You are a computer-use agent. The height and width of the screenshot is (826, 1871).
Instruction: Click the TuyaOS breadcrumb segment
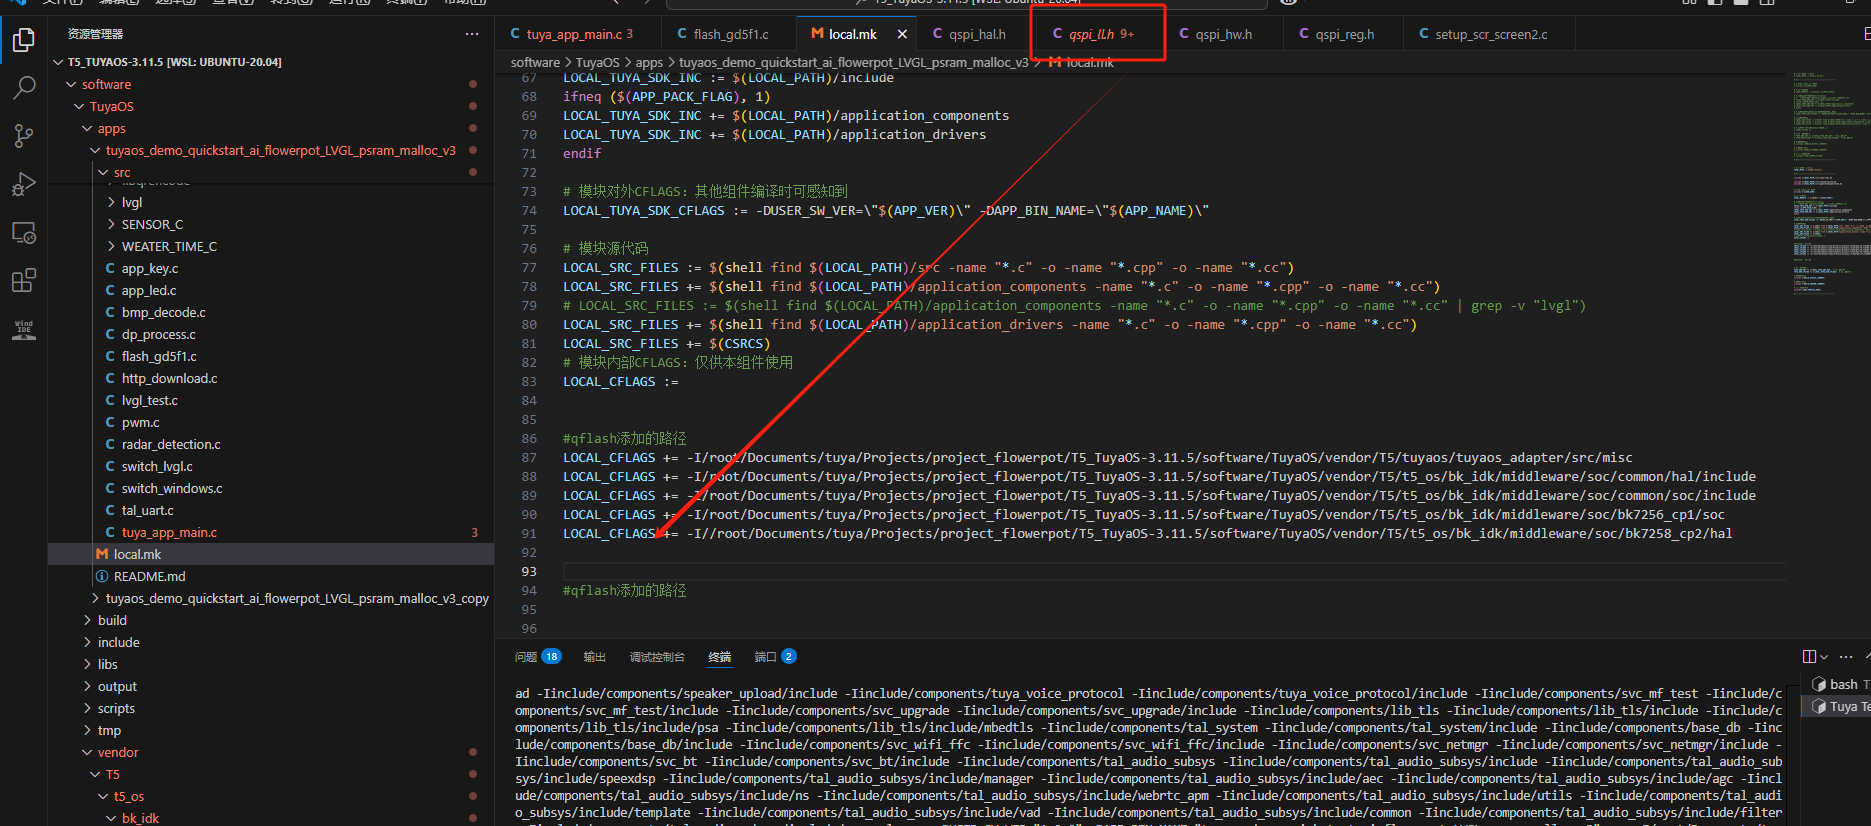tap(597, 62)
